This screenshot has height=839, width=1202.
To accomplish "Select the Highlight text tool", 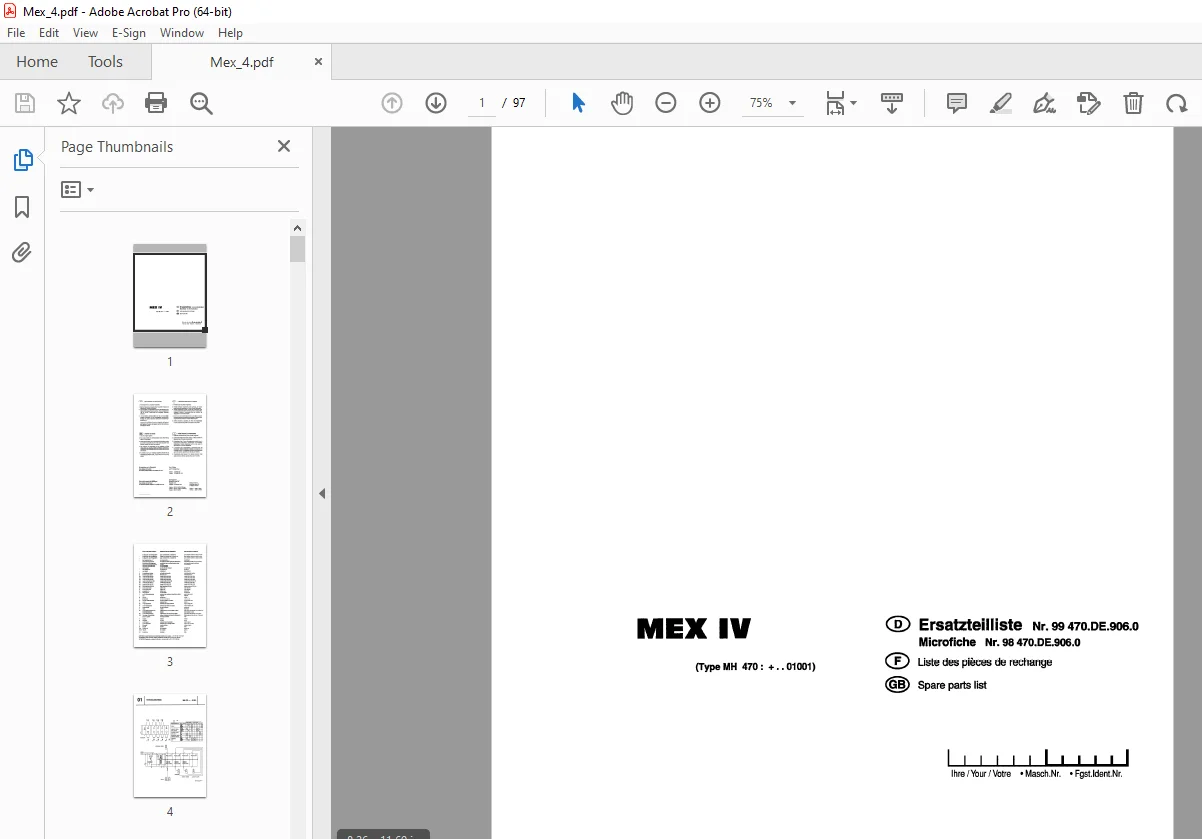I will [x=1001, y=103].
